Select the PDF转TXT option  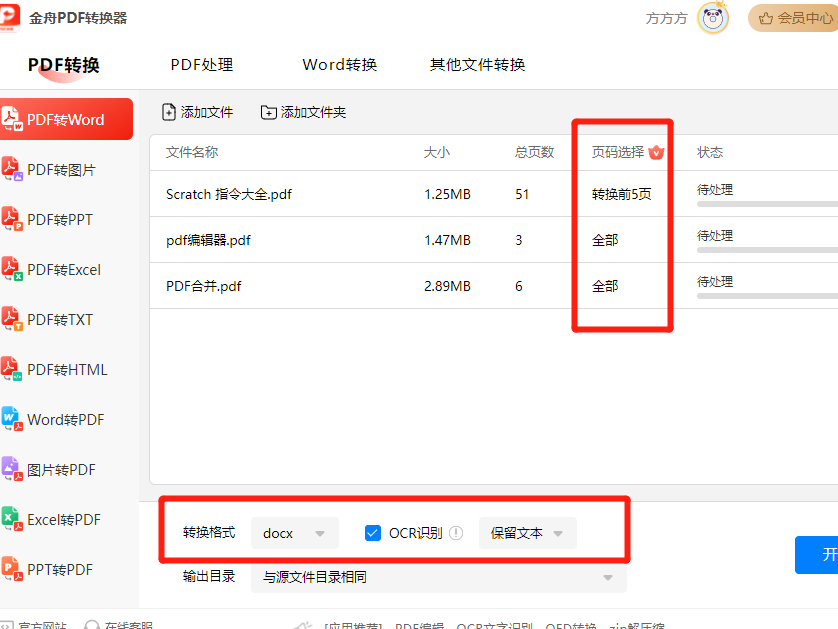point(60,320)
